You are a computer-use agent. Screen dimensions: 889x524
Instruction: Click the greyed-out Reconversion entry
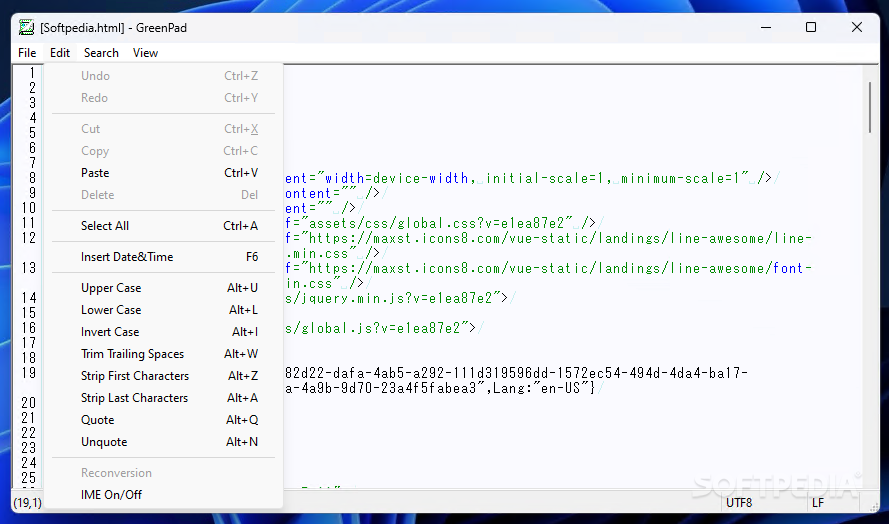coord(163,473)
